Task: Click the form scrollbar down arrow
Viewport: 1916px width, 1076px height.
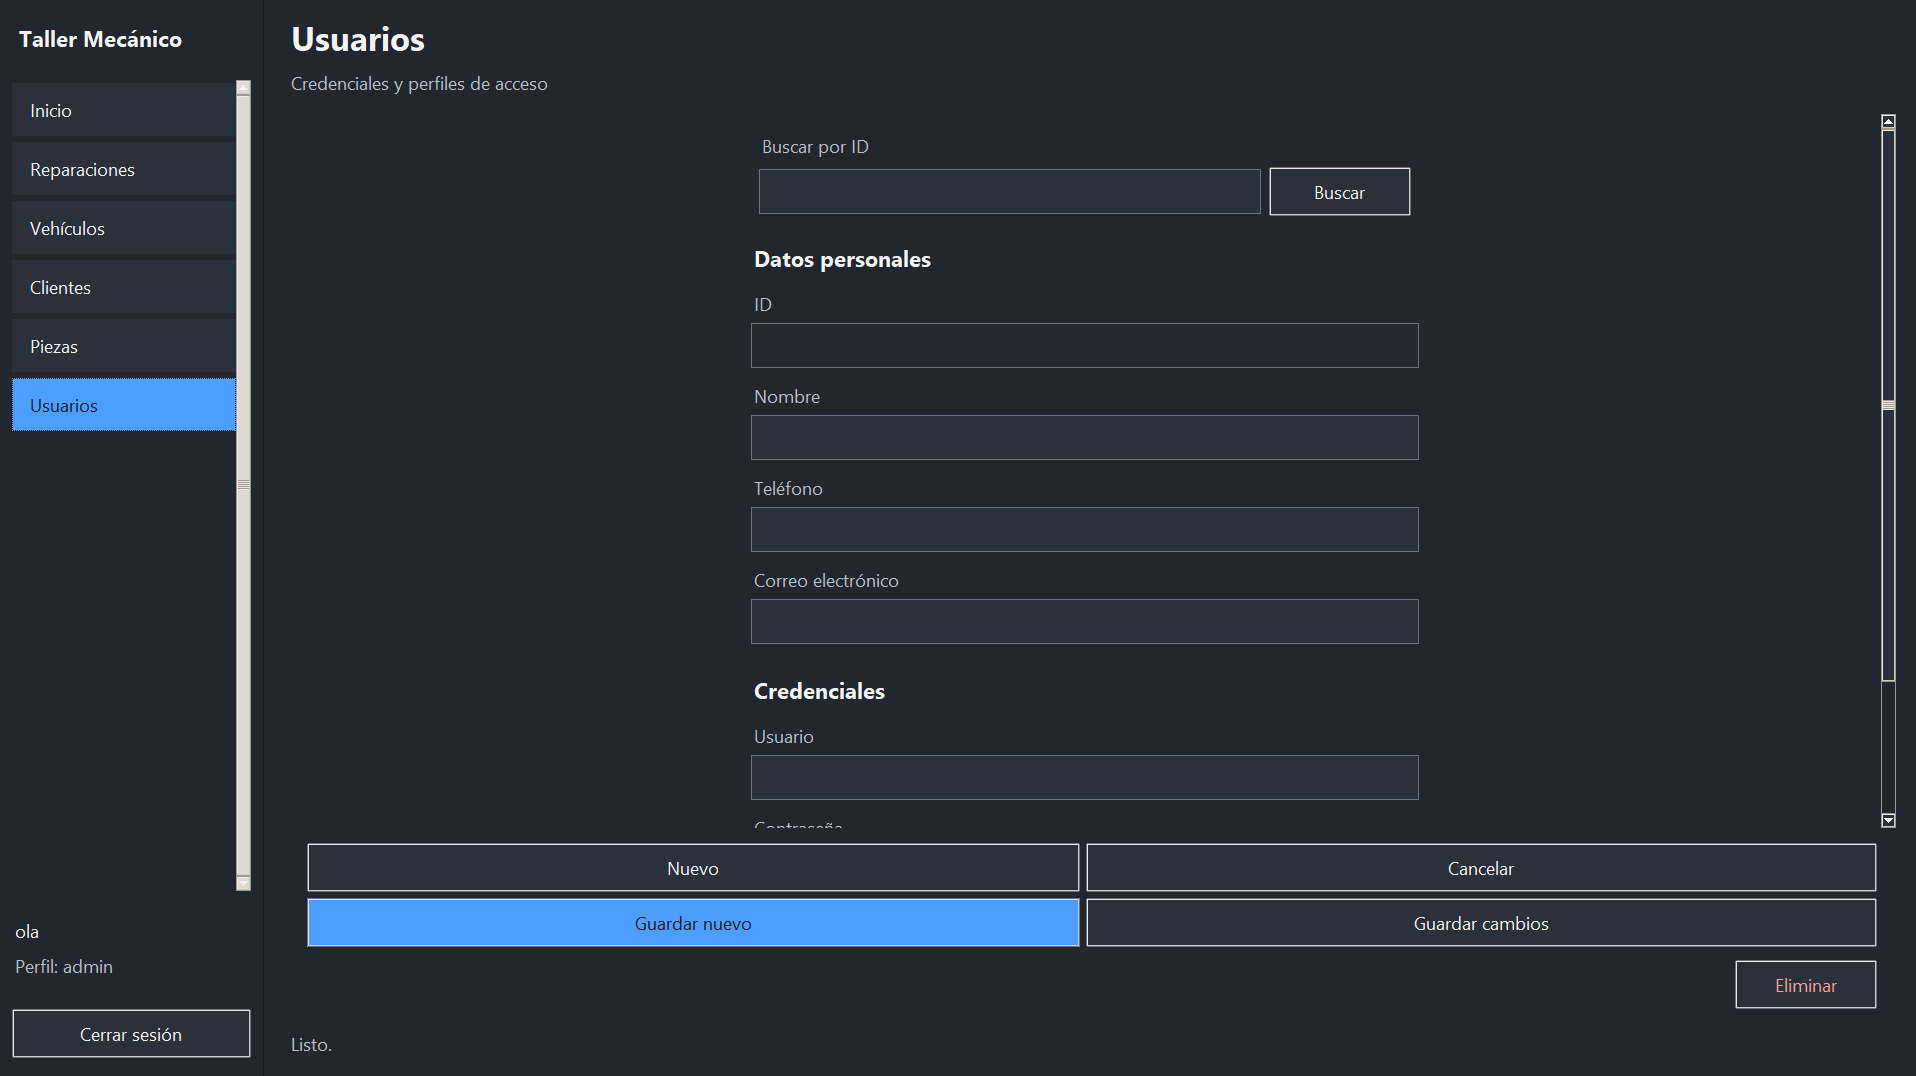Action: [1888, 820]
